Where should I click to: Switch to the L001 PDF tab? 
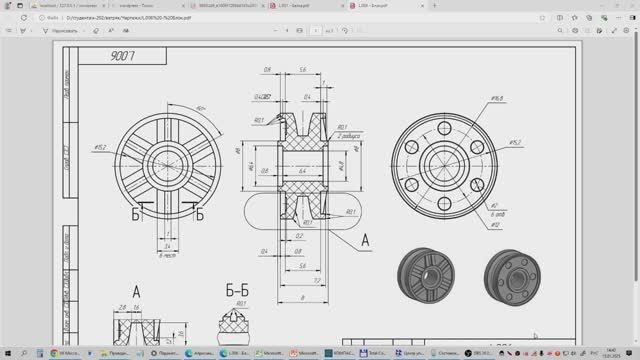(307, 6)
